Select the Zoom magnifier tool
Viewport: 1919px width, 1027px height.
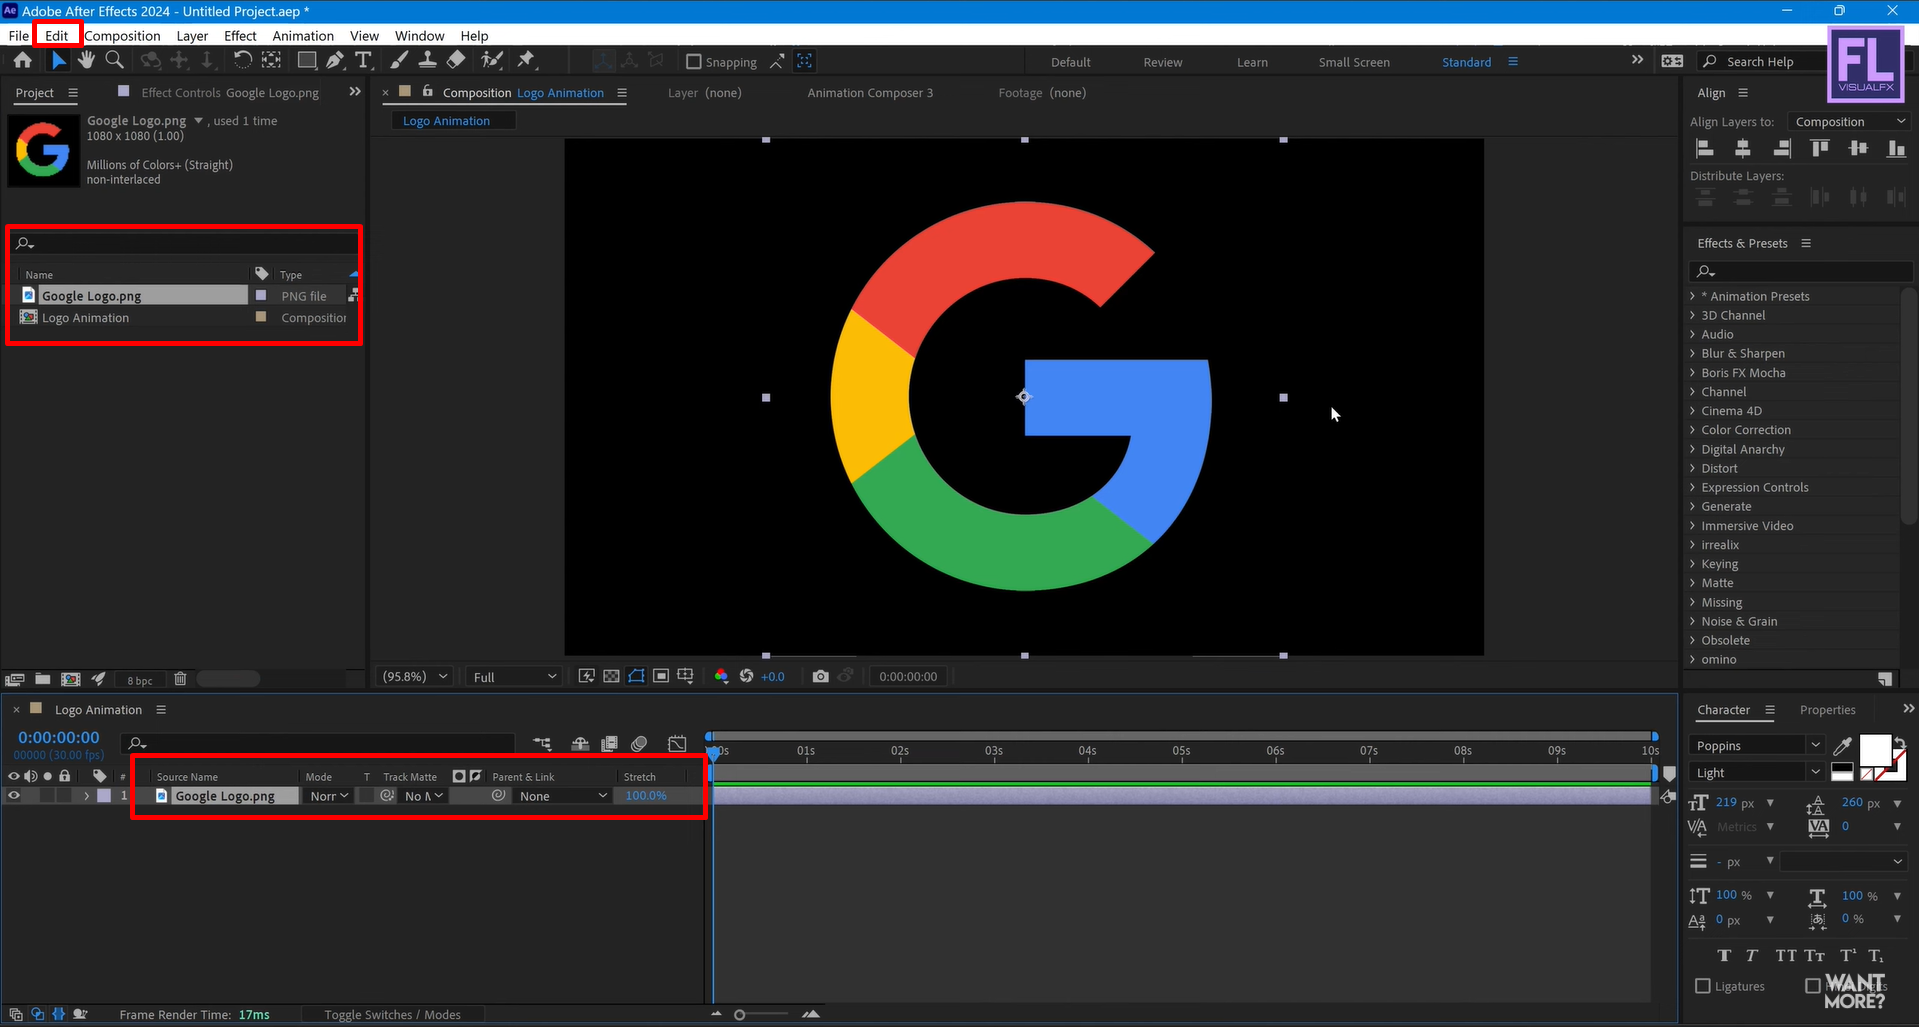tap(115, 61)
